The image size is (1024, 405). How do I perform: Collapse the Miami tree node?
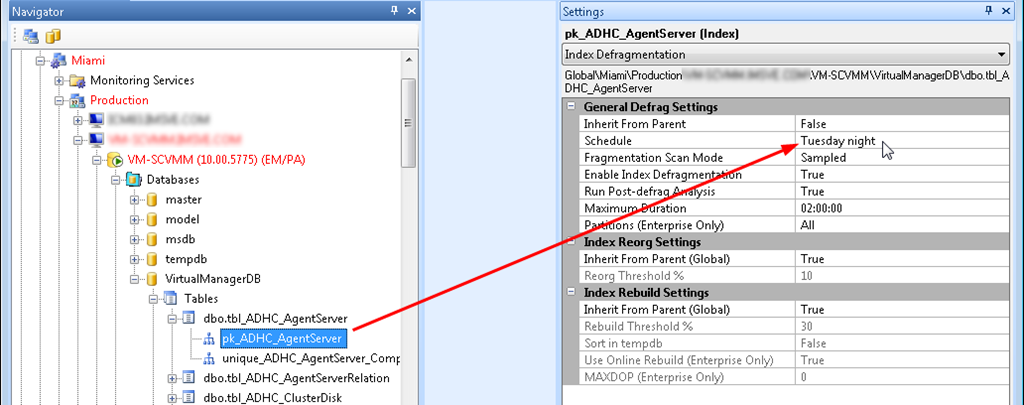(x=42, y=61)
